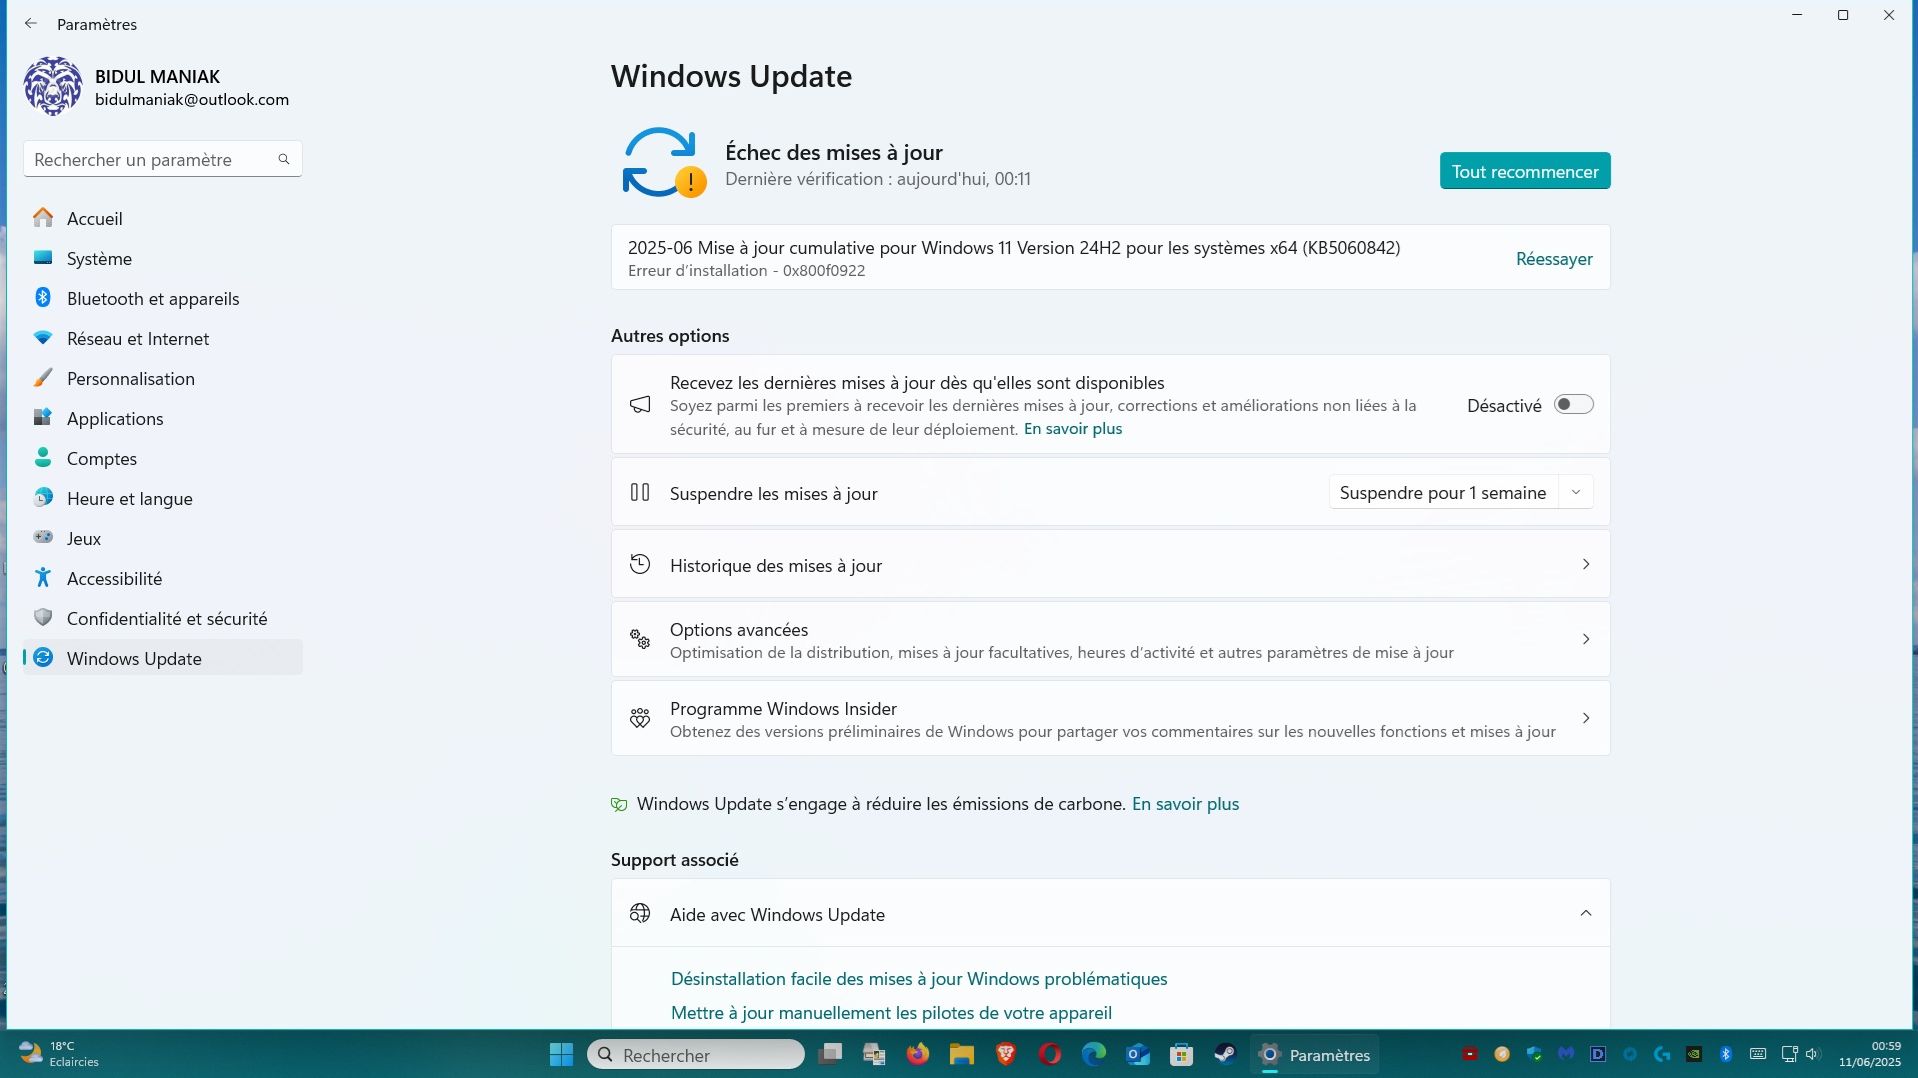
Task: Open Outlook from the taskbar
Action: click(x=1138, y=1054)
